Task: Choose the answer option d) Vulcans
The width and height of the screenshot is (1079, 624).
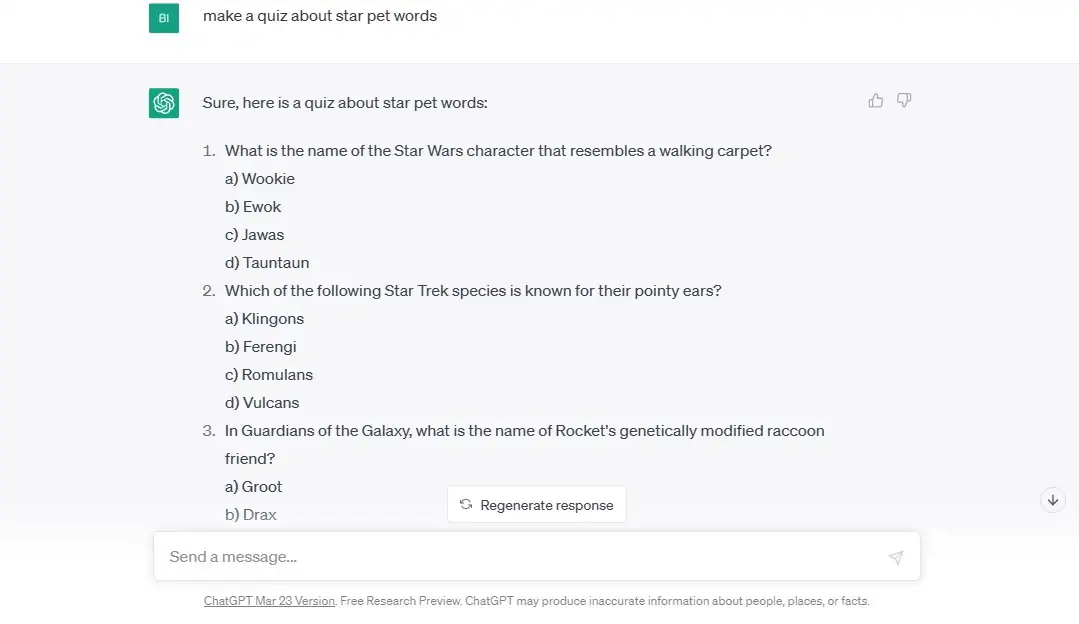Action: [262, 403]
